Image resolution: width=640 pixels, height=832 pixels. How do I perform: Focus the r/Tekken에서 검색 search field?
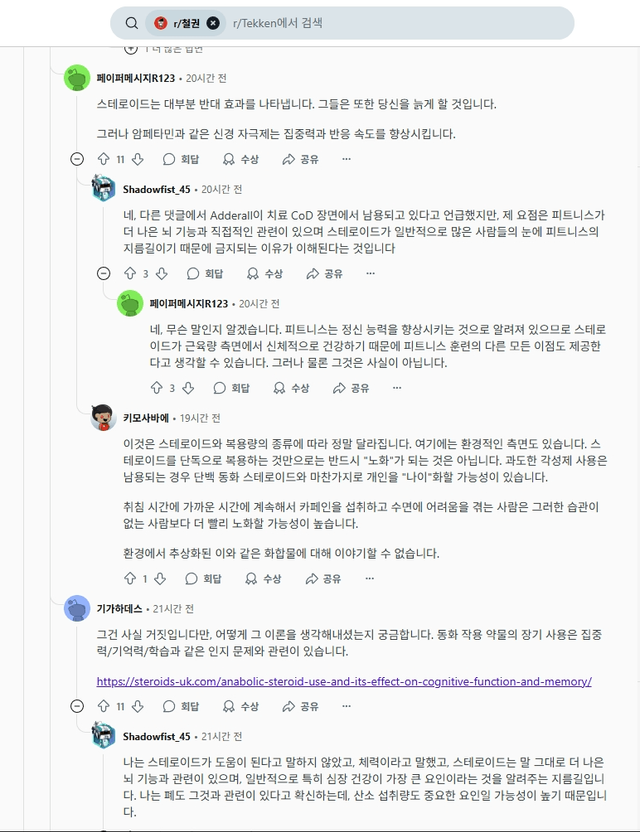[390, 23]
